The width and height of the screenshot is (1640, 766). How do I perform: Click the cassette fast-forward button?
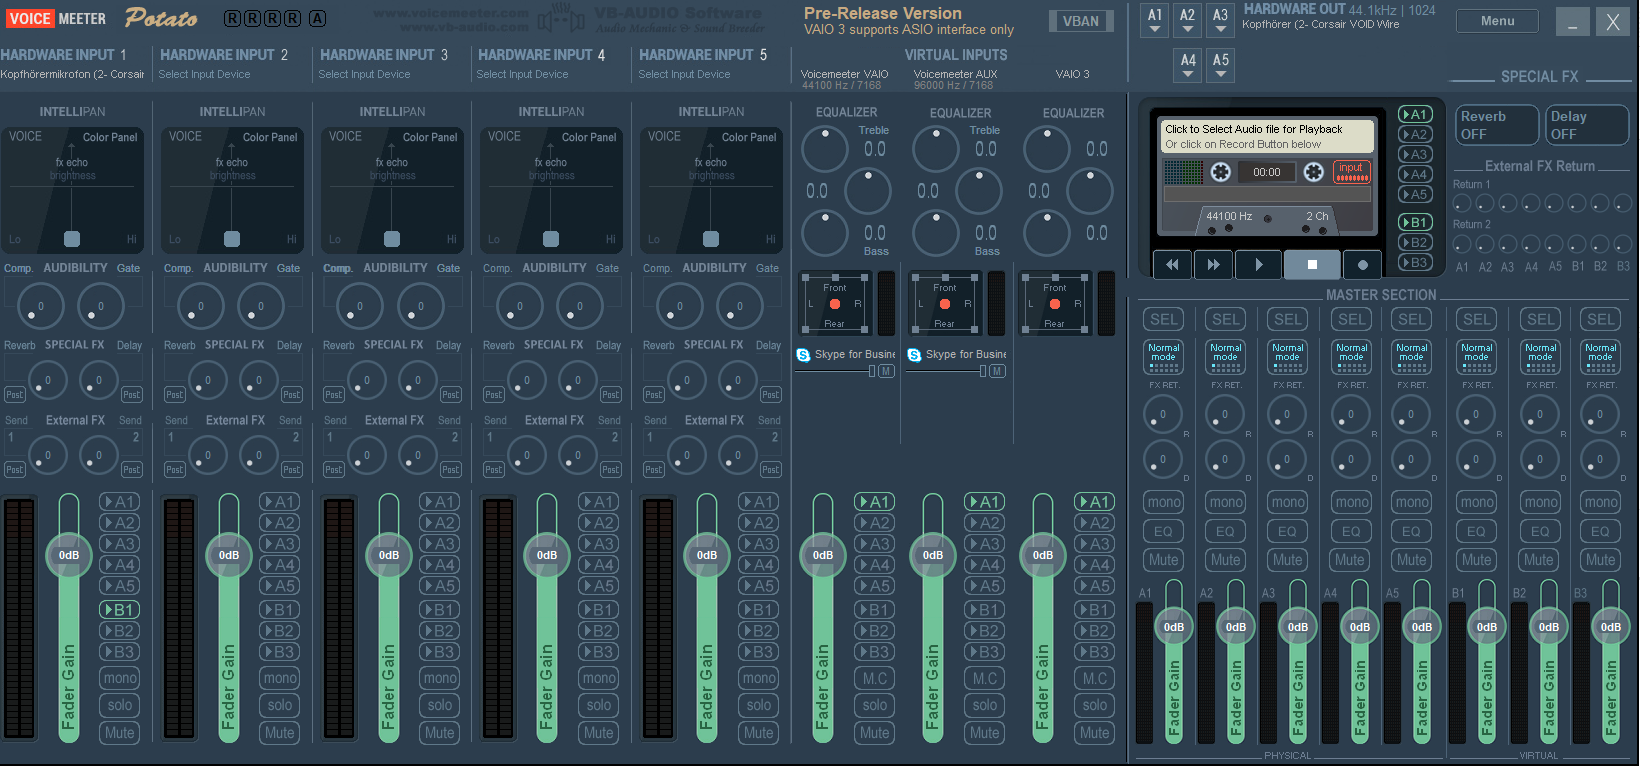pos(1213,264)
